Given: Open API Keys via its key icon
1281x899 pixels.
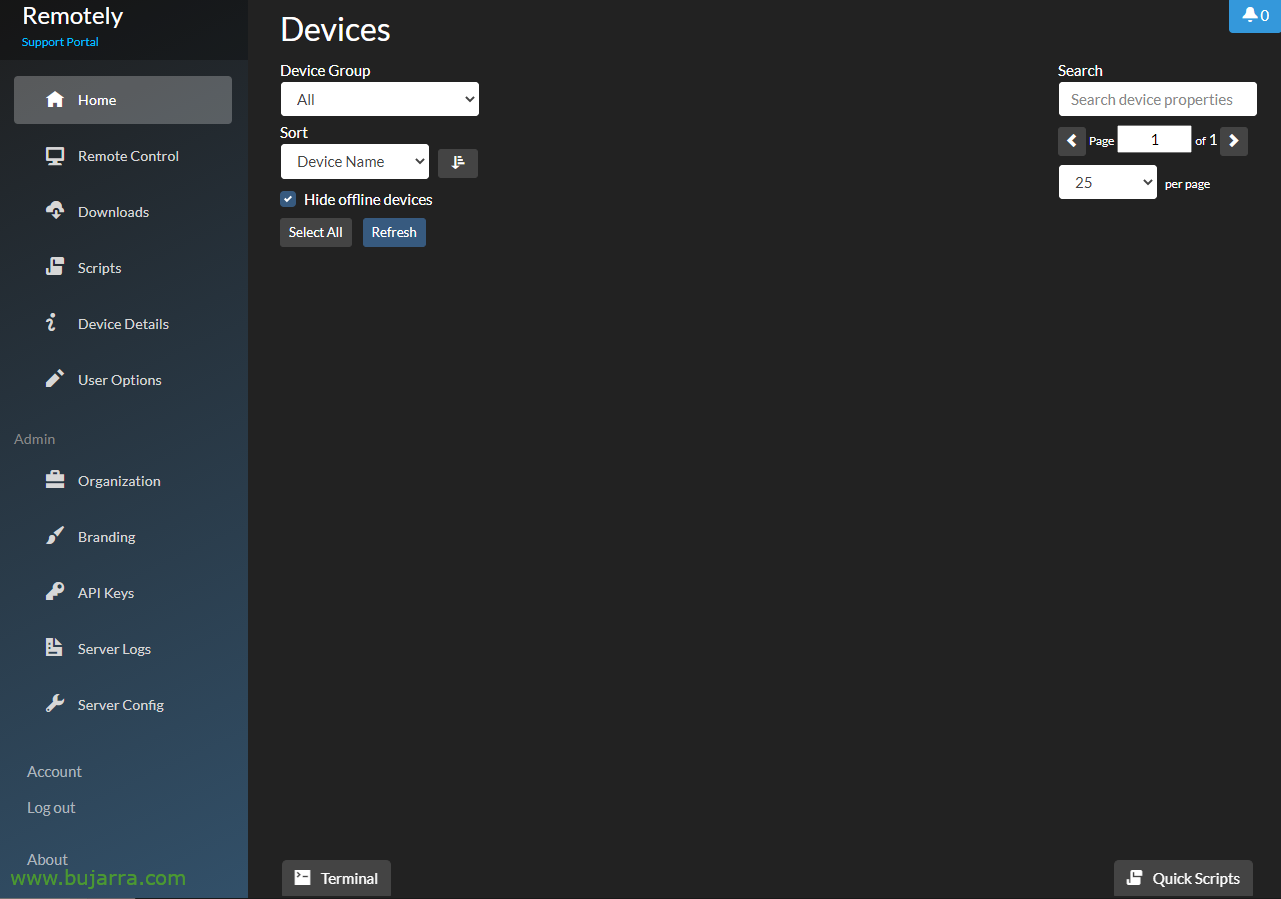Looking at the screenshot, I should (55, 592).
